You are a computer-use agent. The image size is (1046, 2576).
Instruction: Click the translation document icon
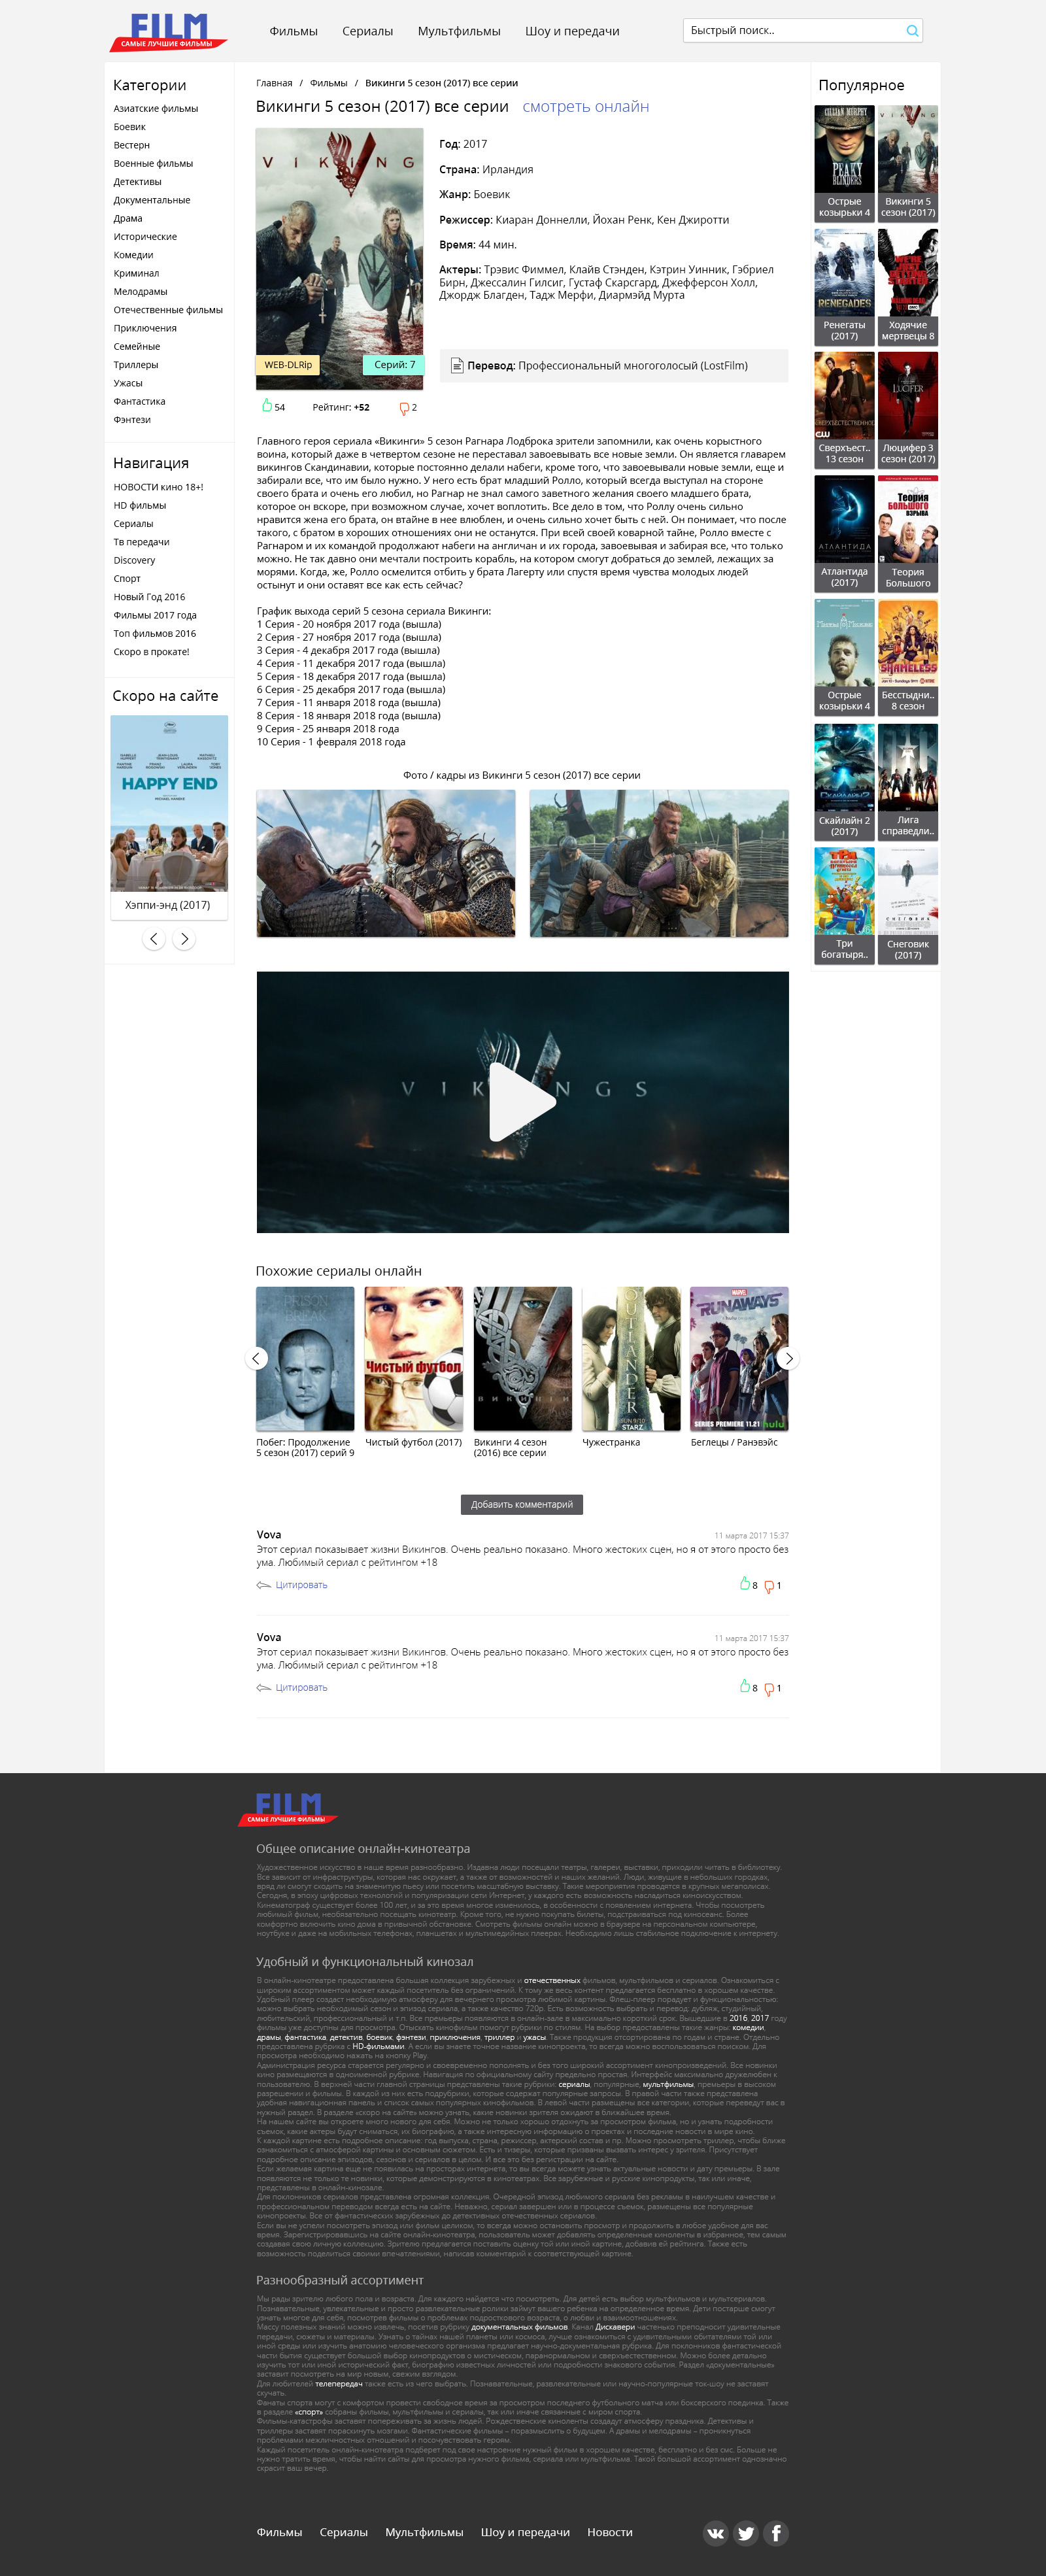coord(457,366)
